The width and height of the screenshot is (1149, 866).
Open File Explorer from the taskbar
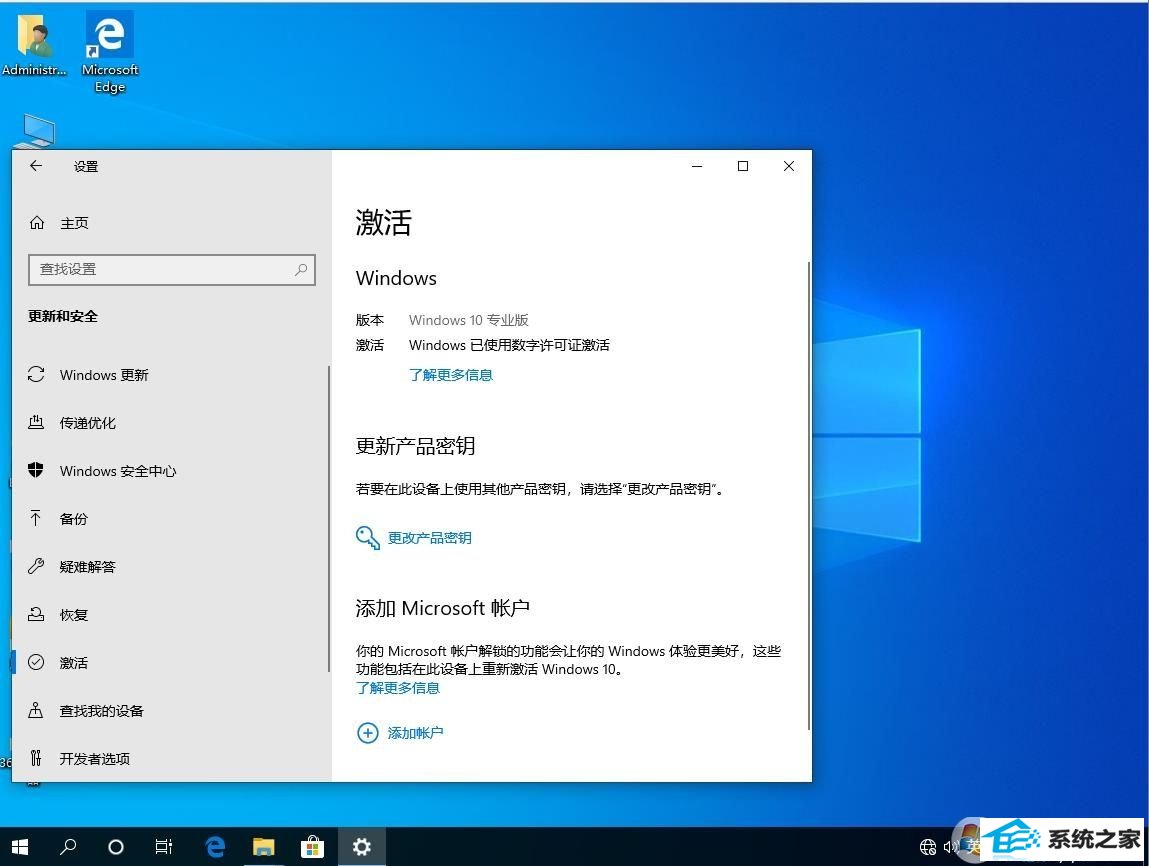tap(264, 847)
